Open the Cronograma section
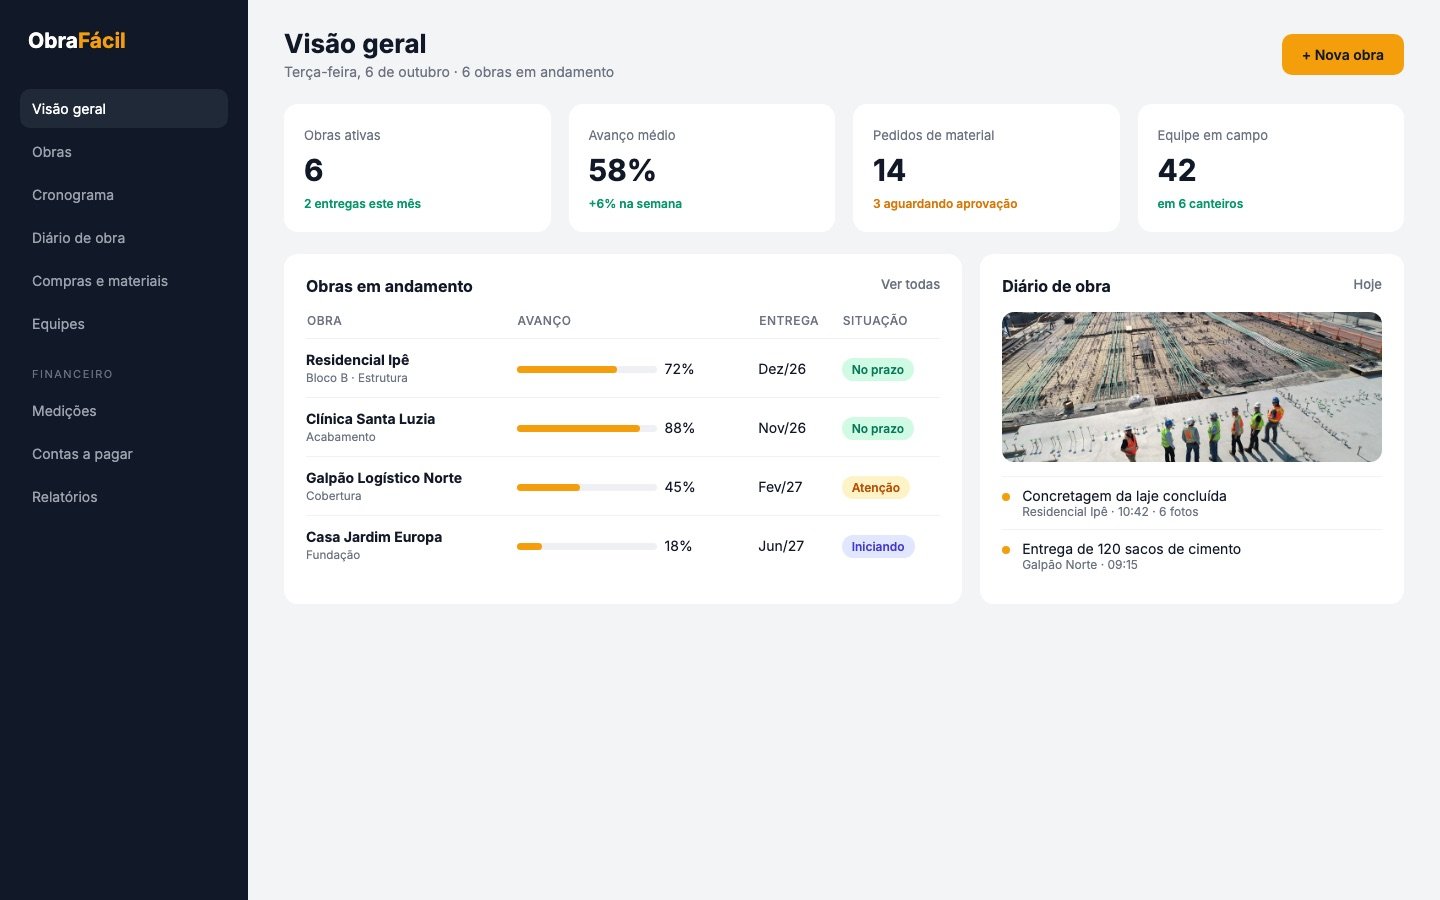 [x=124, y=195]
